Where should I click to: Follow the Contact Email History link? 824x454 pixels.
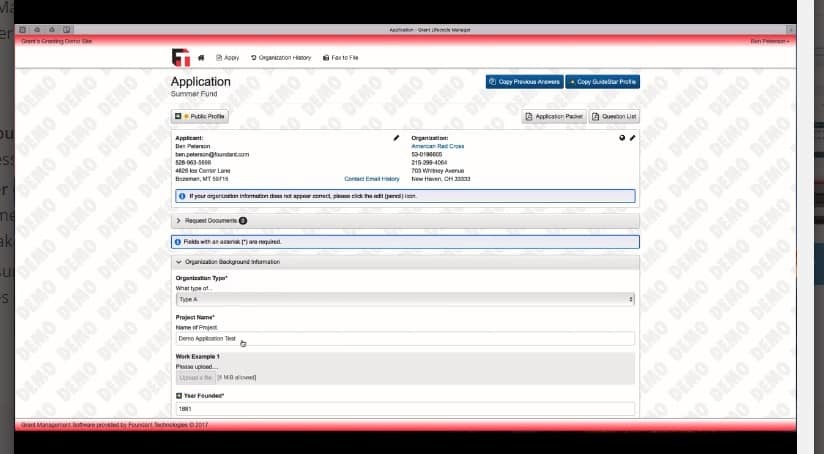[x=371, y=179]
